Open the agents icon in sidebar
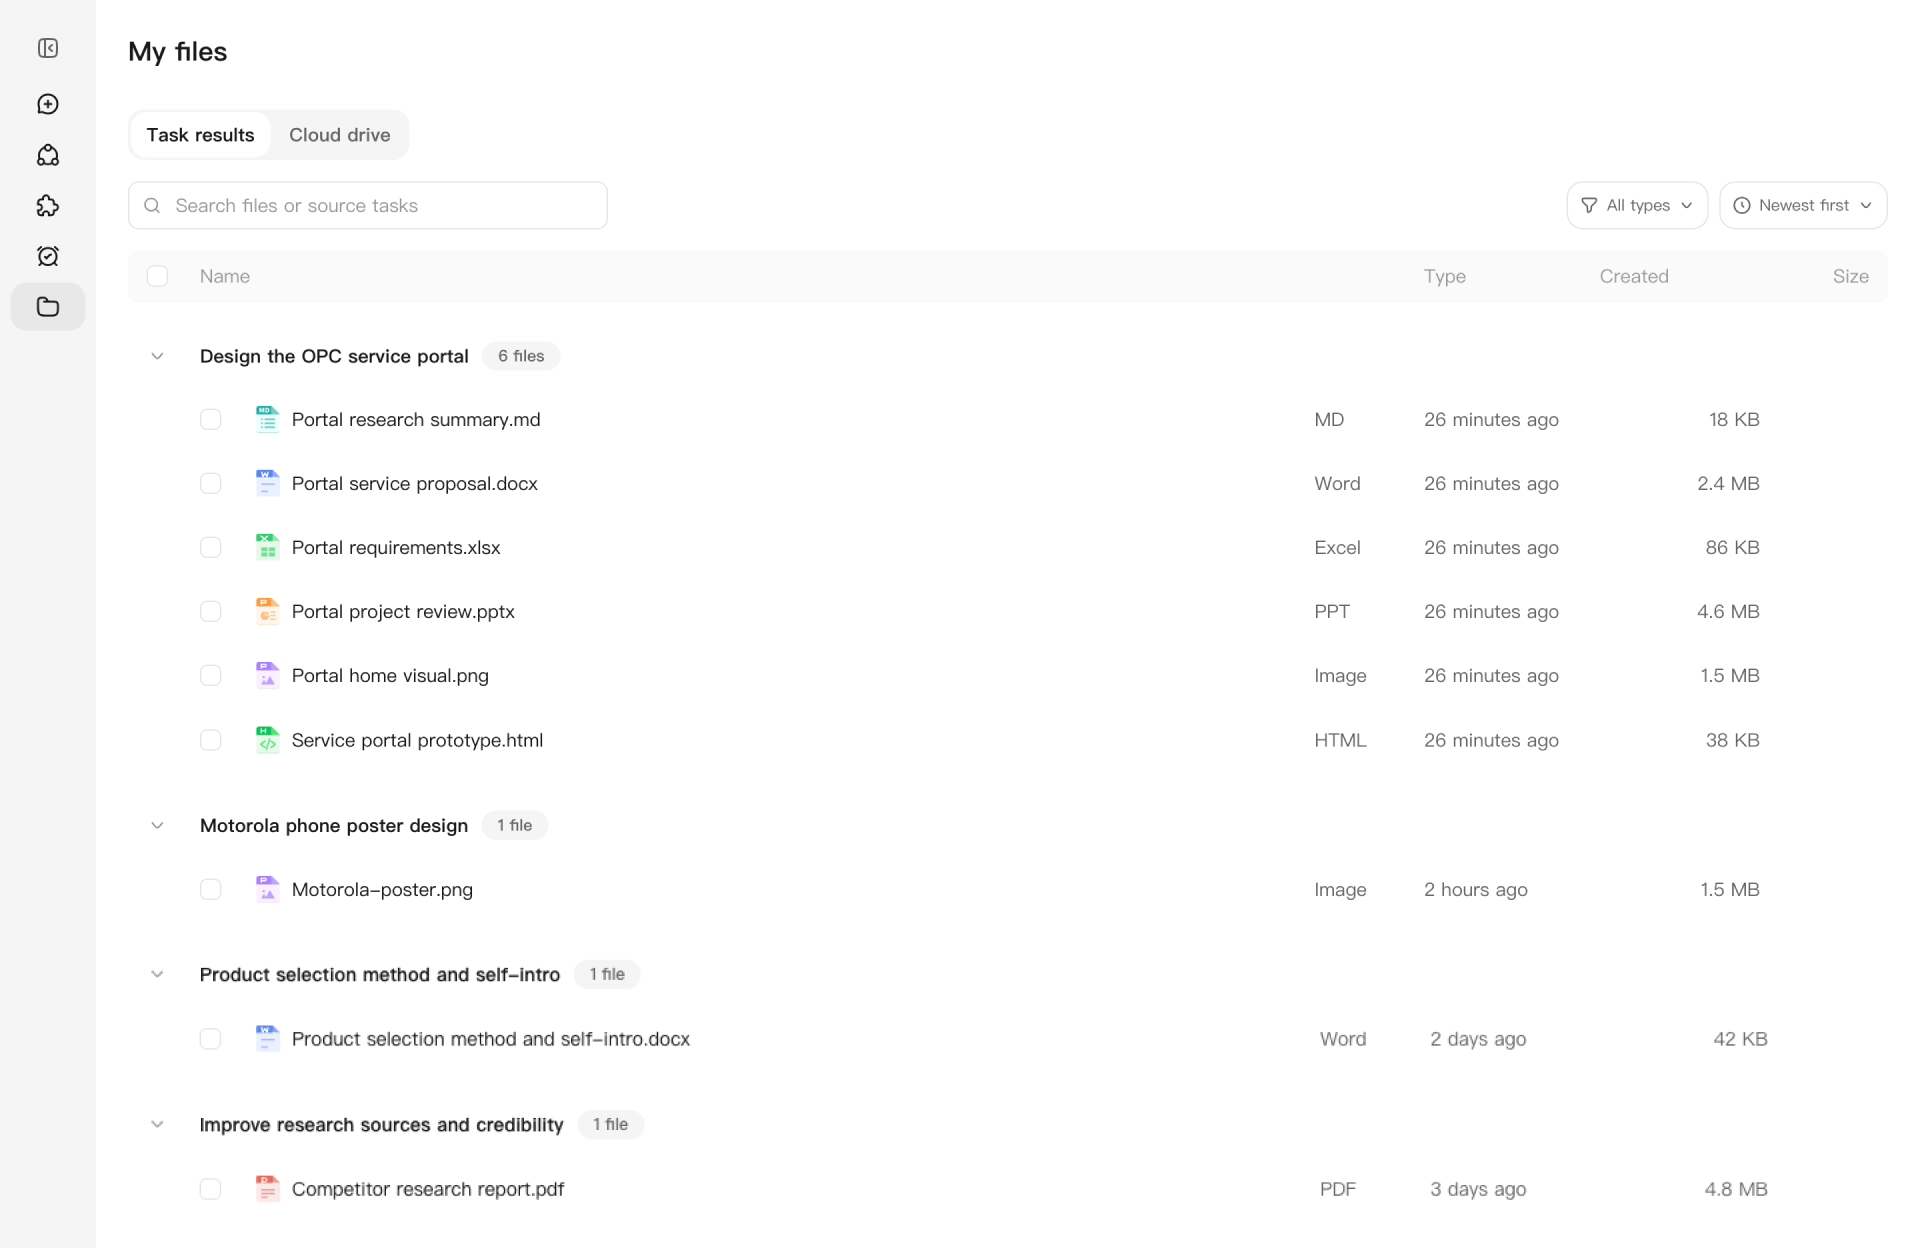Viewport: 1920px width, 1248px height. [x=48, y=155]
